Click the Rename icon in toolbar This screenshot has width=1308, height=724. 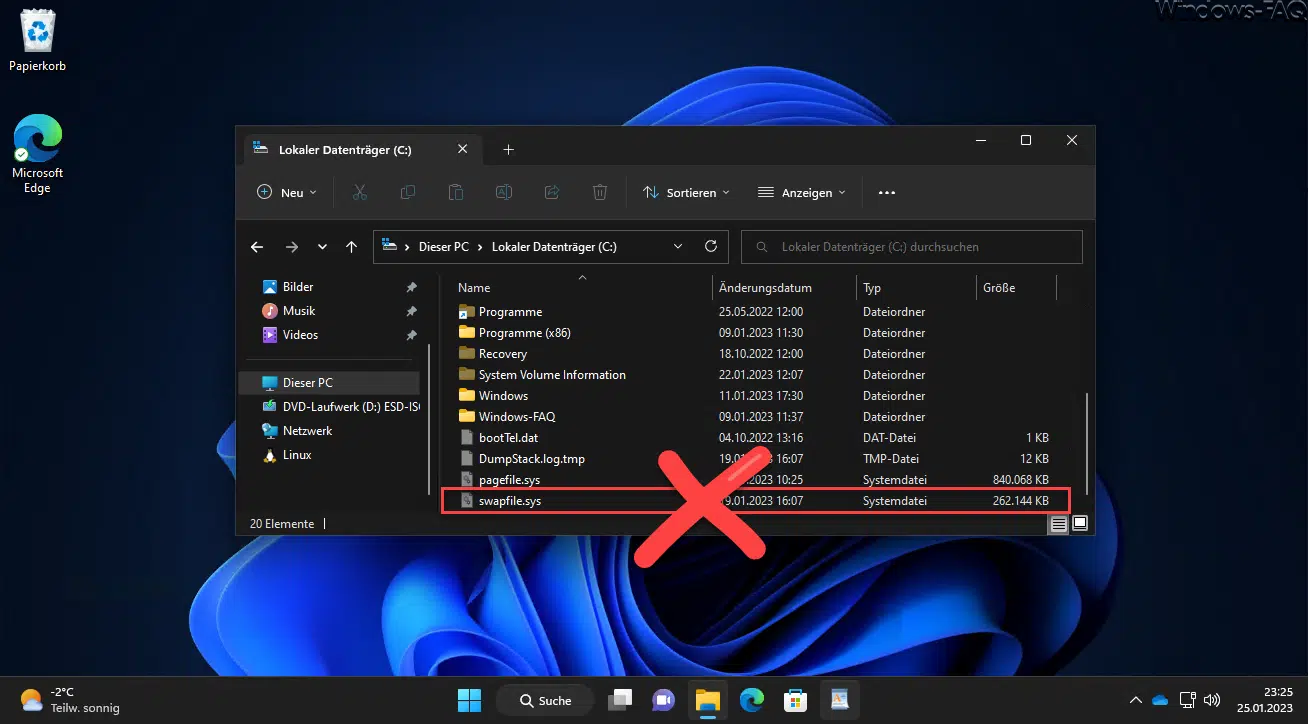pyautogui.click(x=504, y=192)
